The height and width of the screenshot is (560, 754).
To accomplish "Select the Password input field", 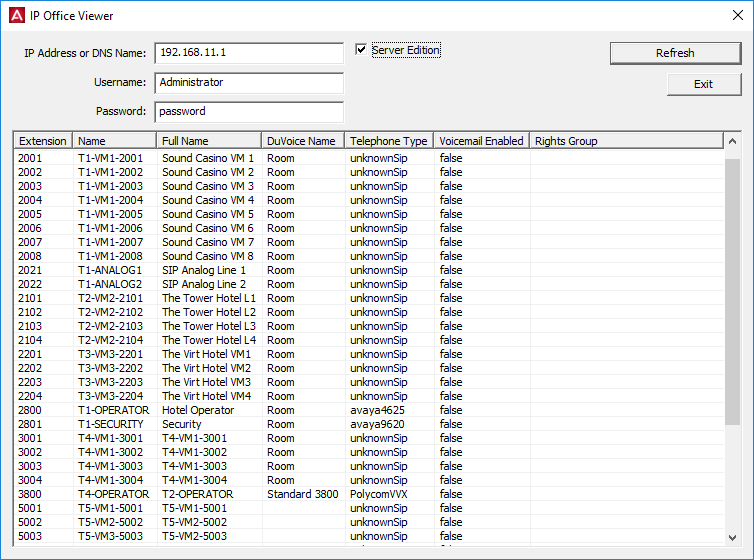I will (248, 112).
